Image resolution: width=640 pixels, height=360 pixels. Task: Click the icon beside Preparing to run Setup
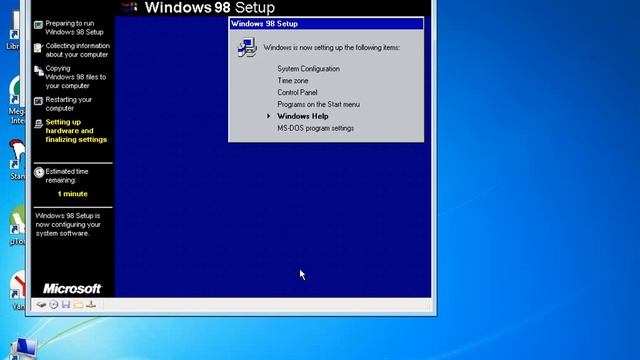click(38, 25)
